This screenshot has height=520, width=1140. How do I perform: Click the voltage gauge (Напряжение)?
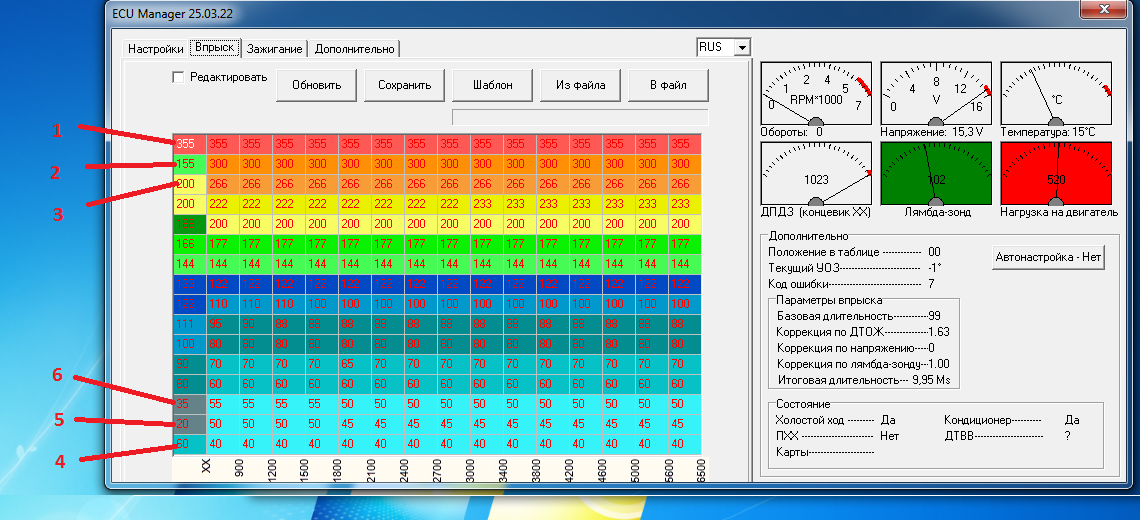tap(936, 93)
